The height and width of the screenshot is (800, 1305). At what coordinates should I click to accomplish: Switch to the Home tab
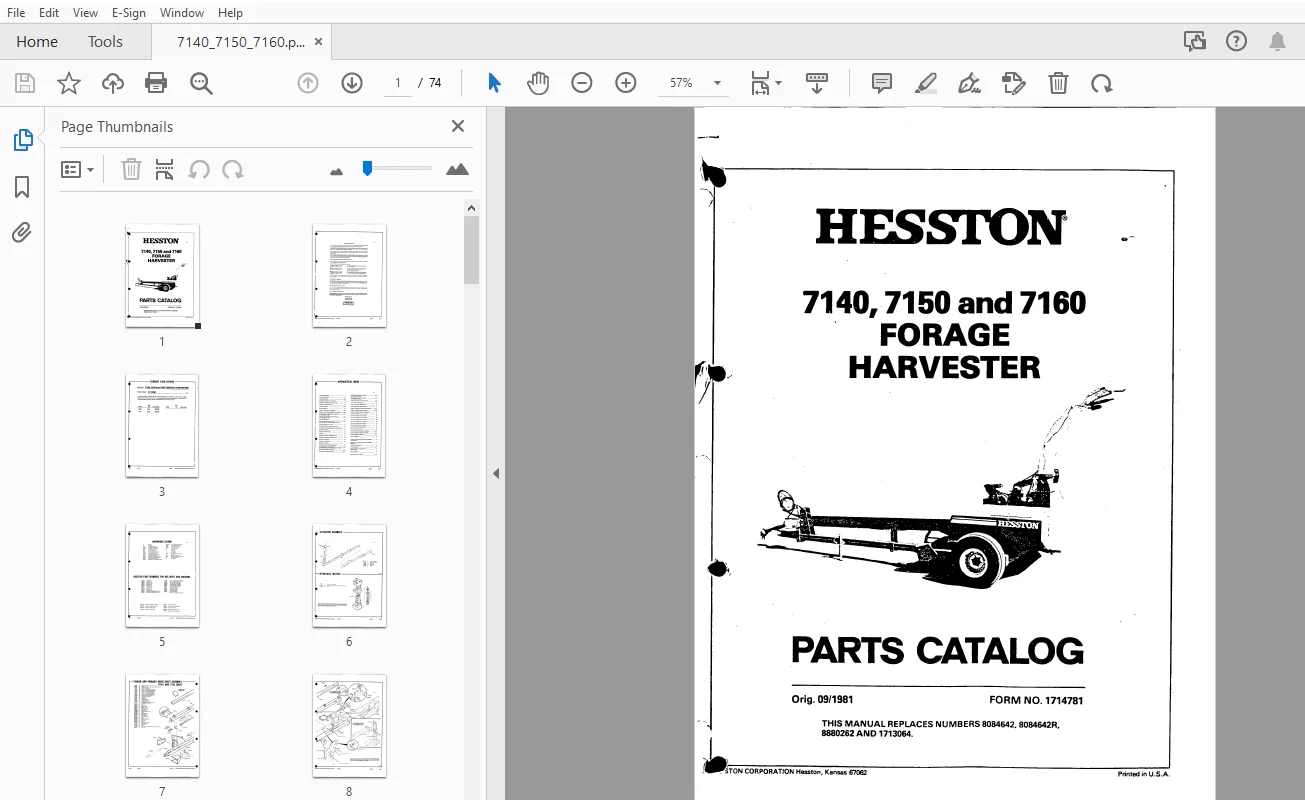pos(37,42)
